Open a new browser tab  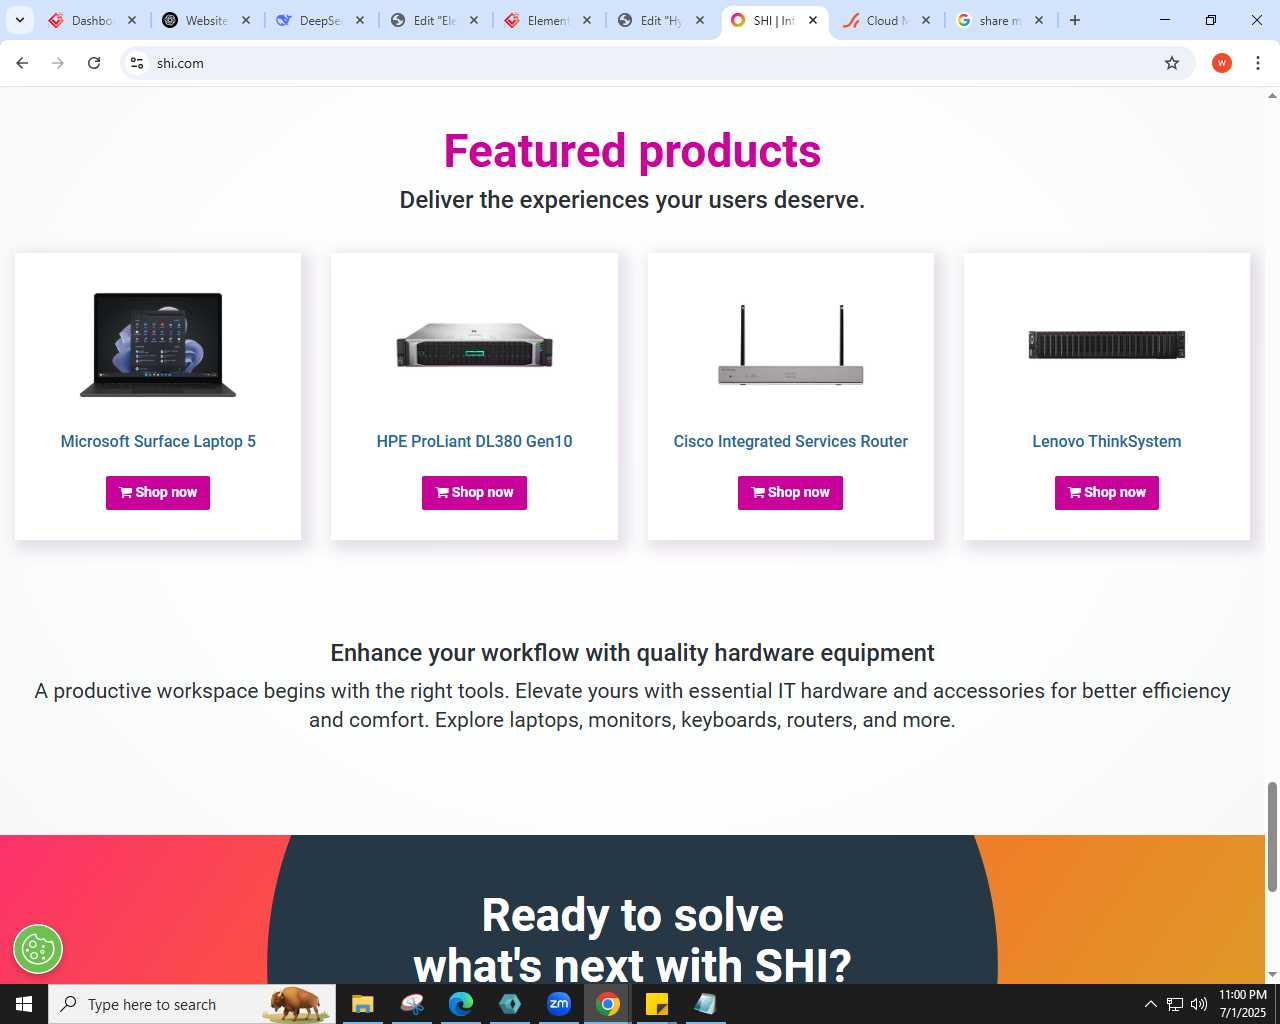(1075, 20)
